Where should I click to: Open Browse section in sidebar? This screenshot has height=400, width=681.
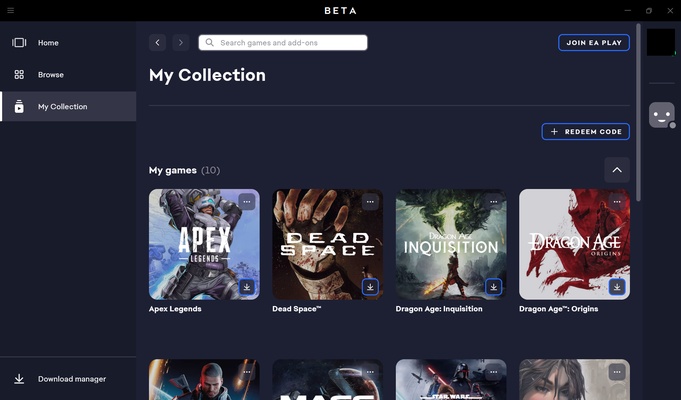68,75
